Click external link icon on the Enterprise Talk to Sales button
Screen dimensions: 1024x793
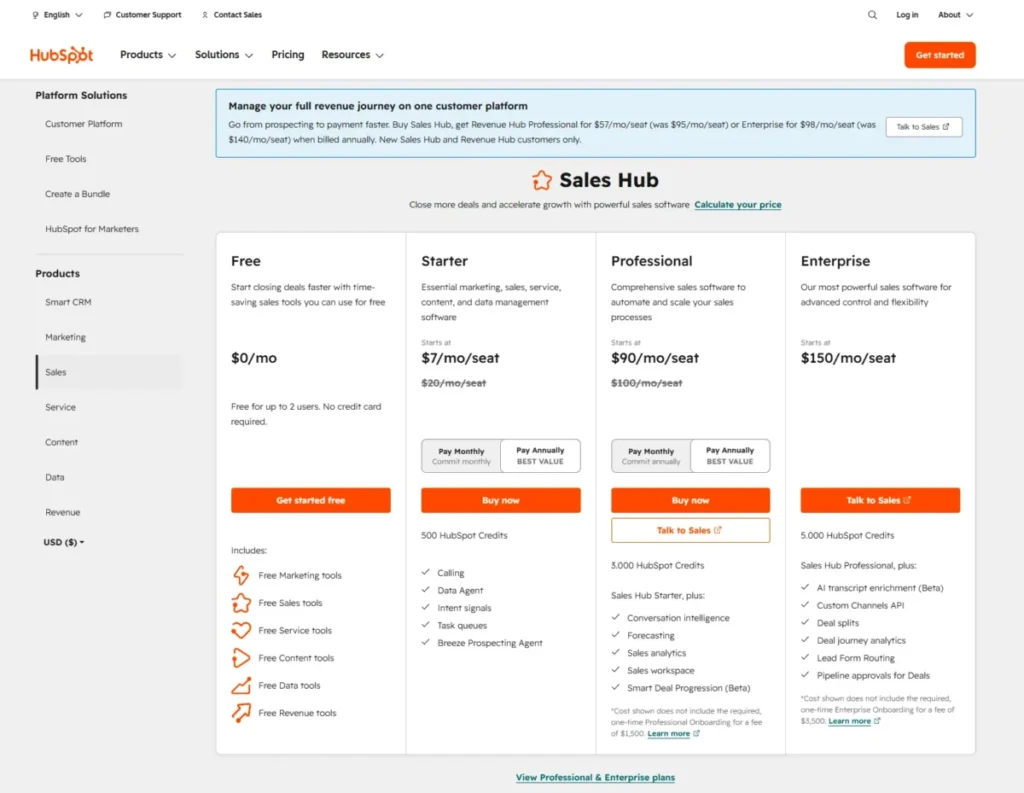907,500
